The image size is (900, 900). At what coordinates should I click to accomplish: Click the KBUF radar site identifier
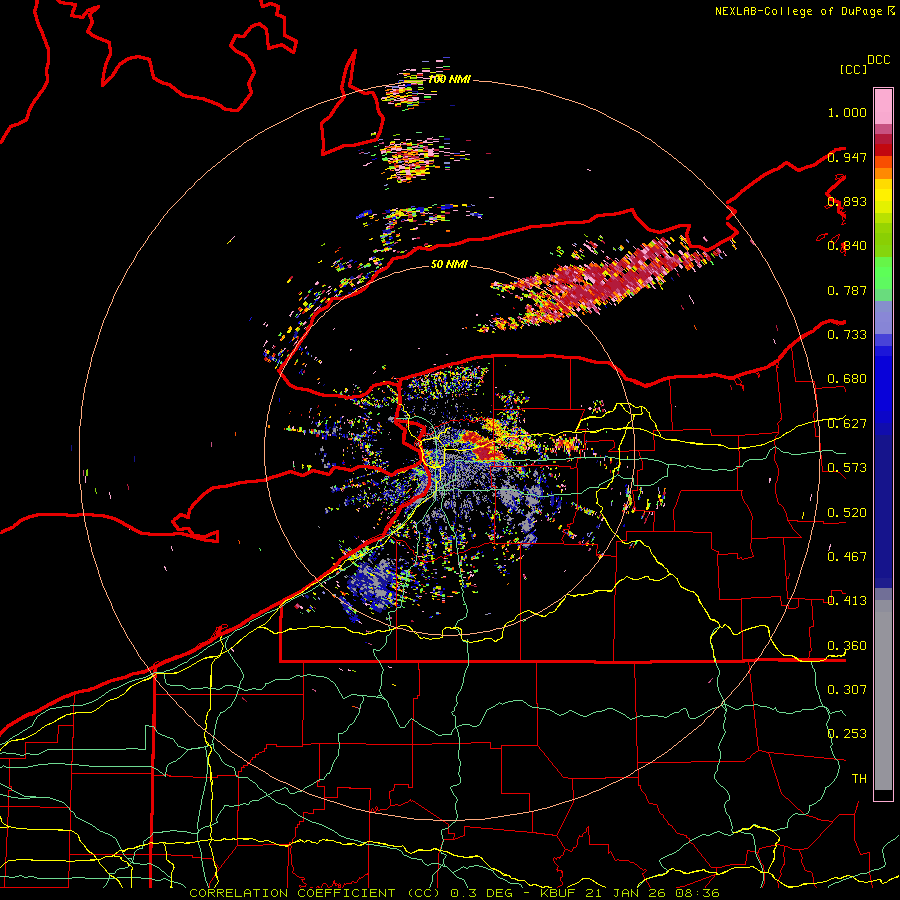coord(557,893)
